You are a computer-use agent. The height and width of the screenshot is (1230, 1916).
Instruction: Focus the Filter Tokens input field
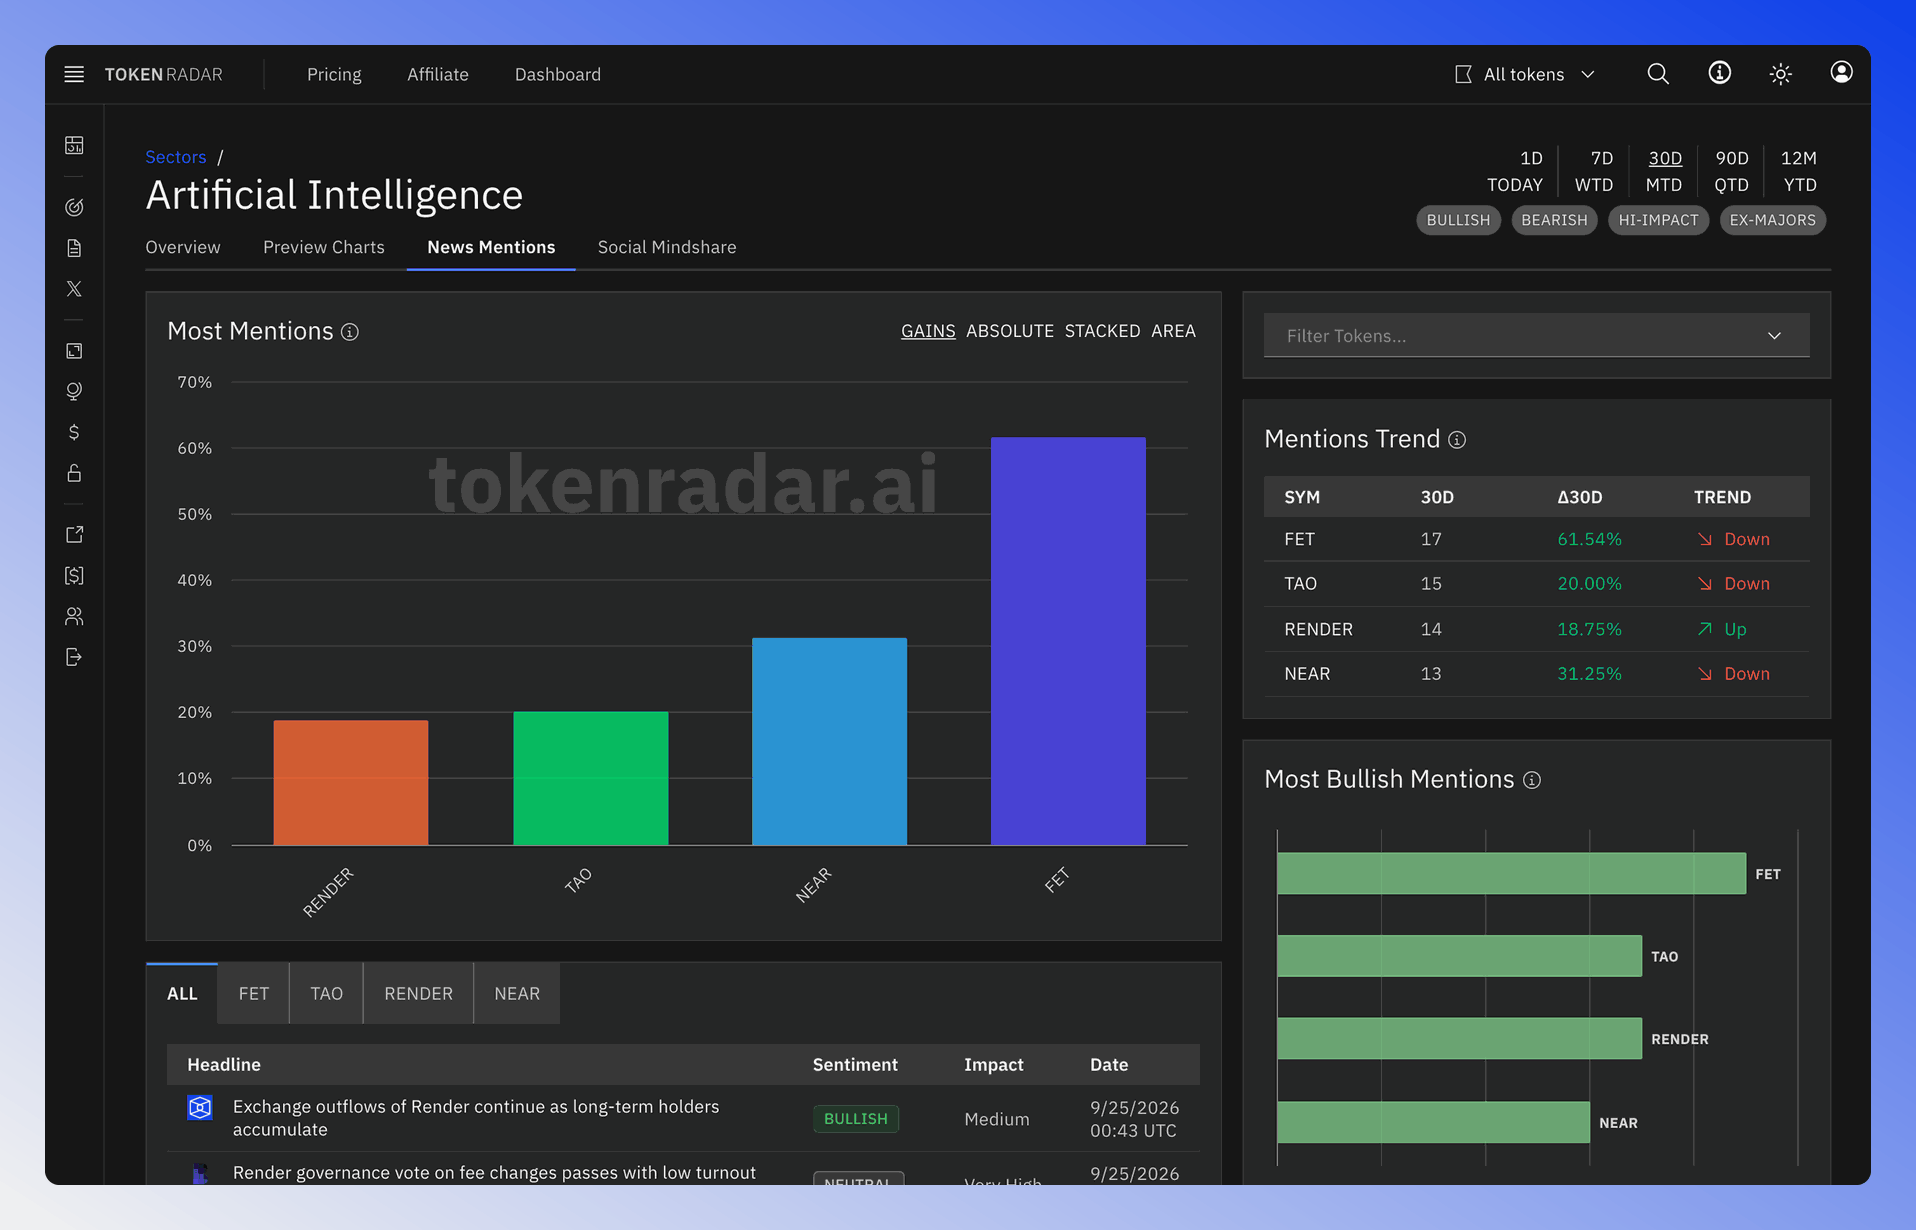click(1536, 336)
